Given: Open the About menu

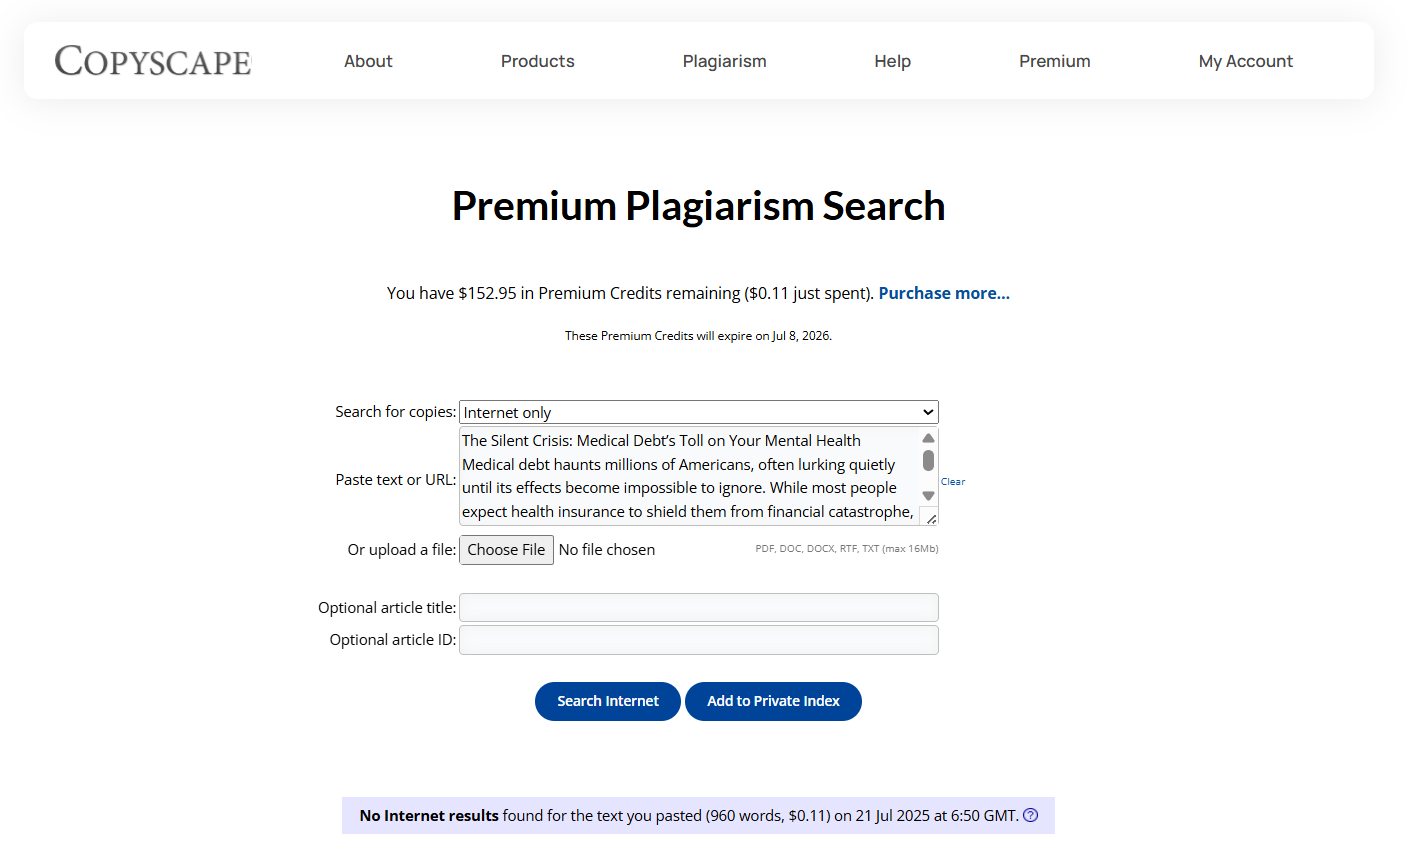Looking at the screenshot, I should [x=368, y=61].
